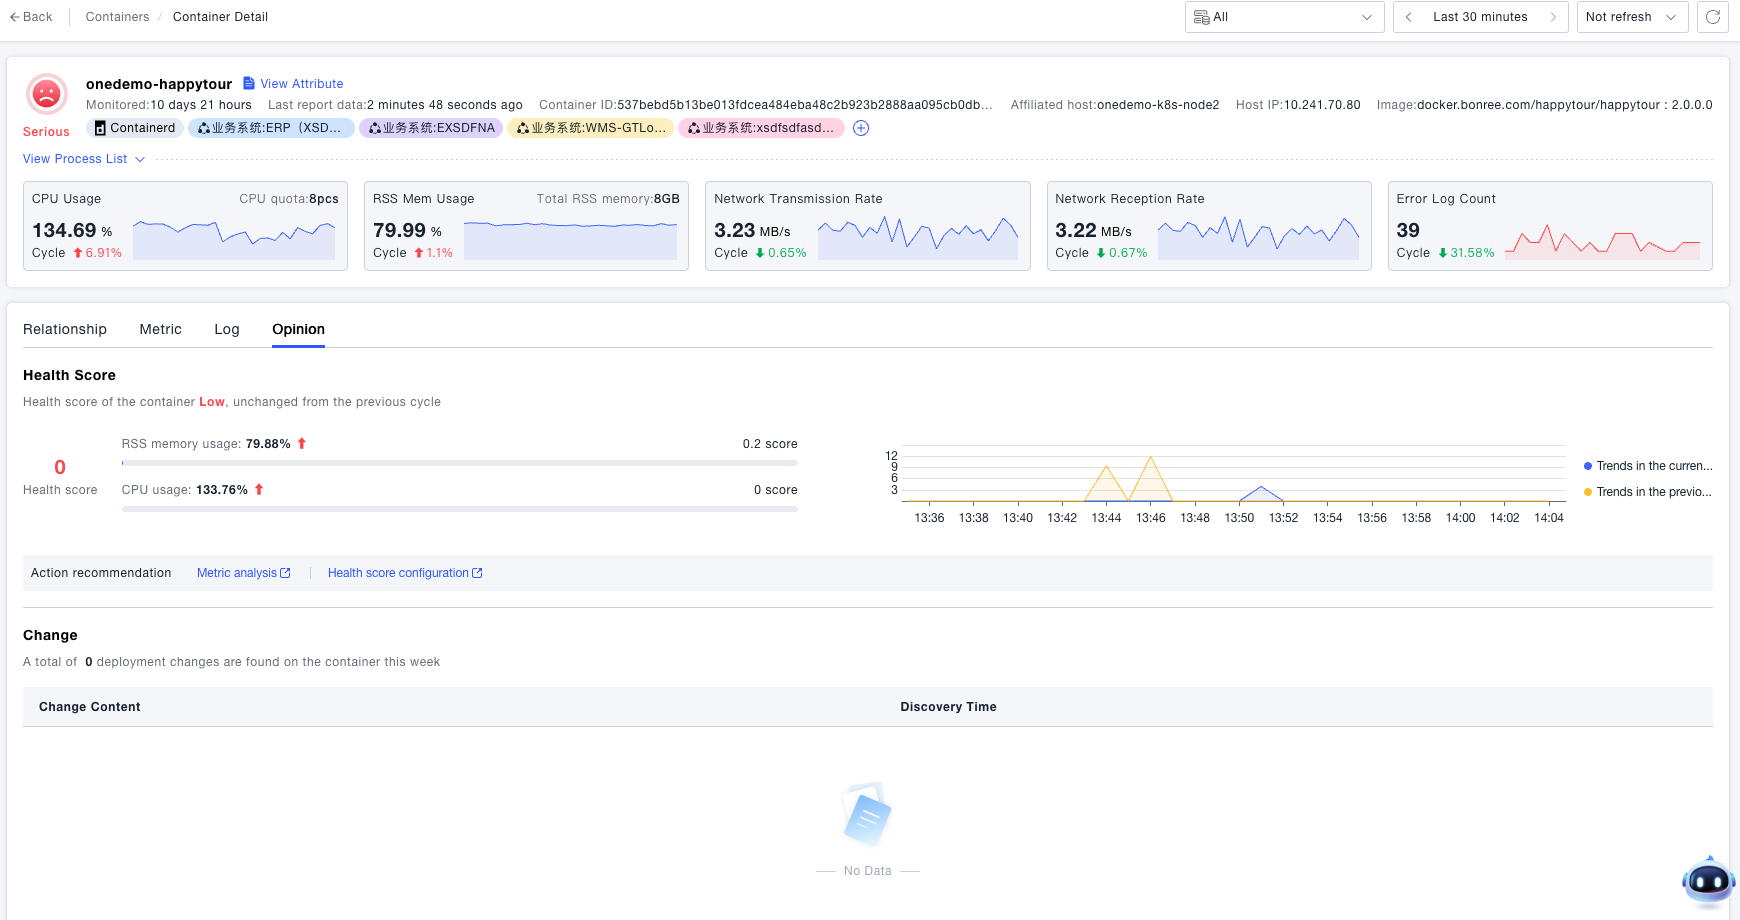The image size is (1740, 920).
Task: Click the RSS memory usage progress bar
Action: [459, 463]
